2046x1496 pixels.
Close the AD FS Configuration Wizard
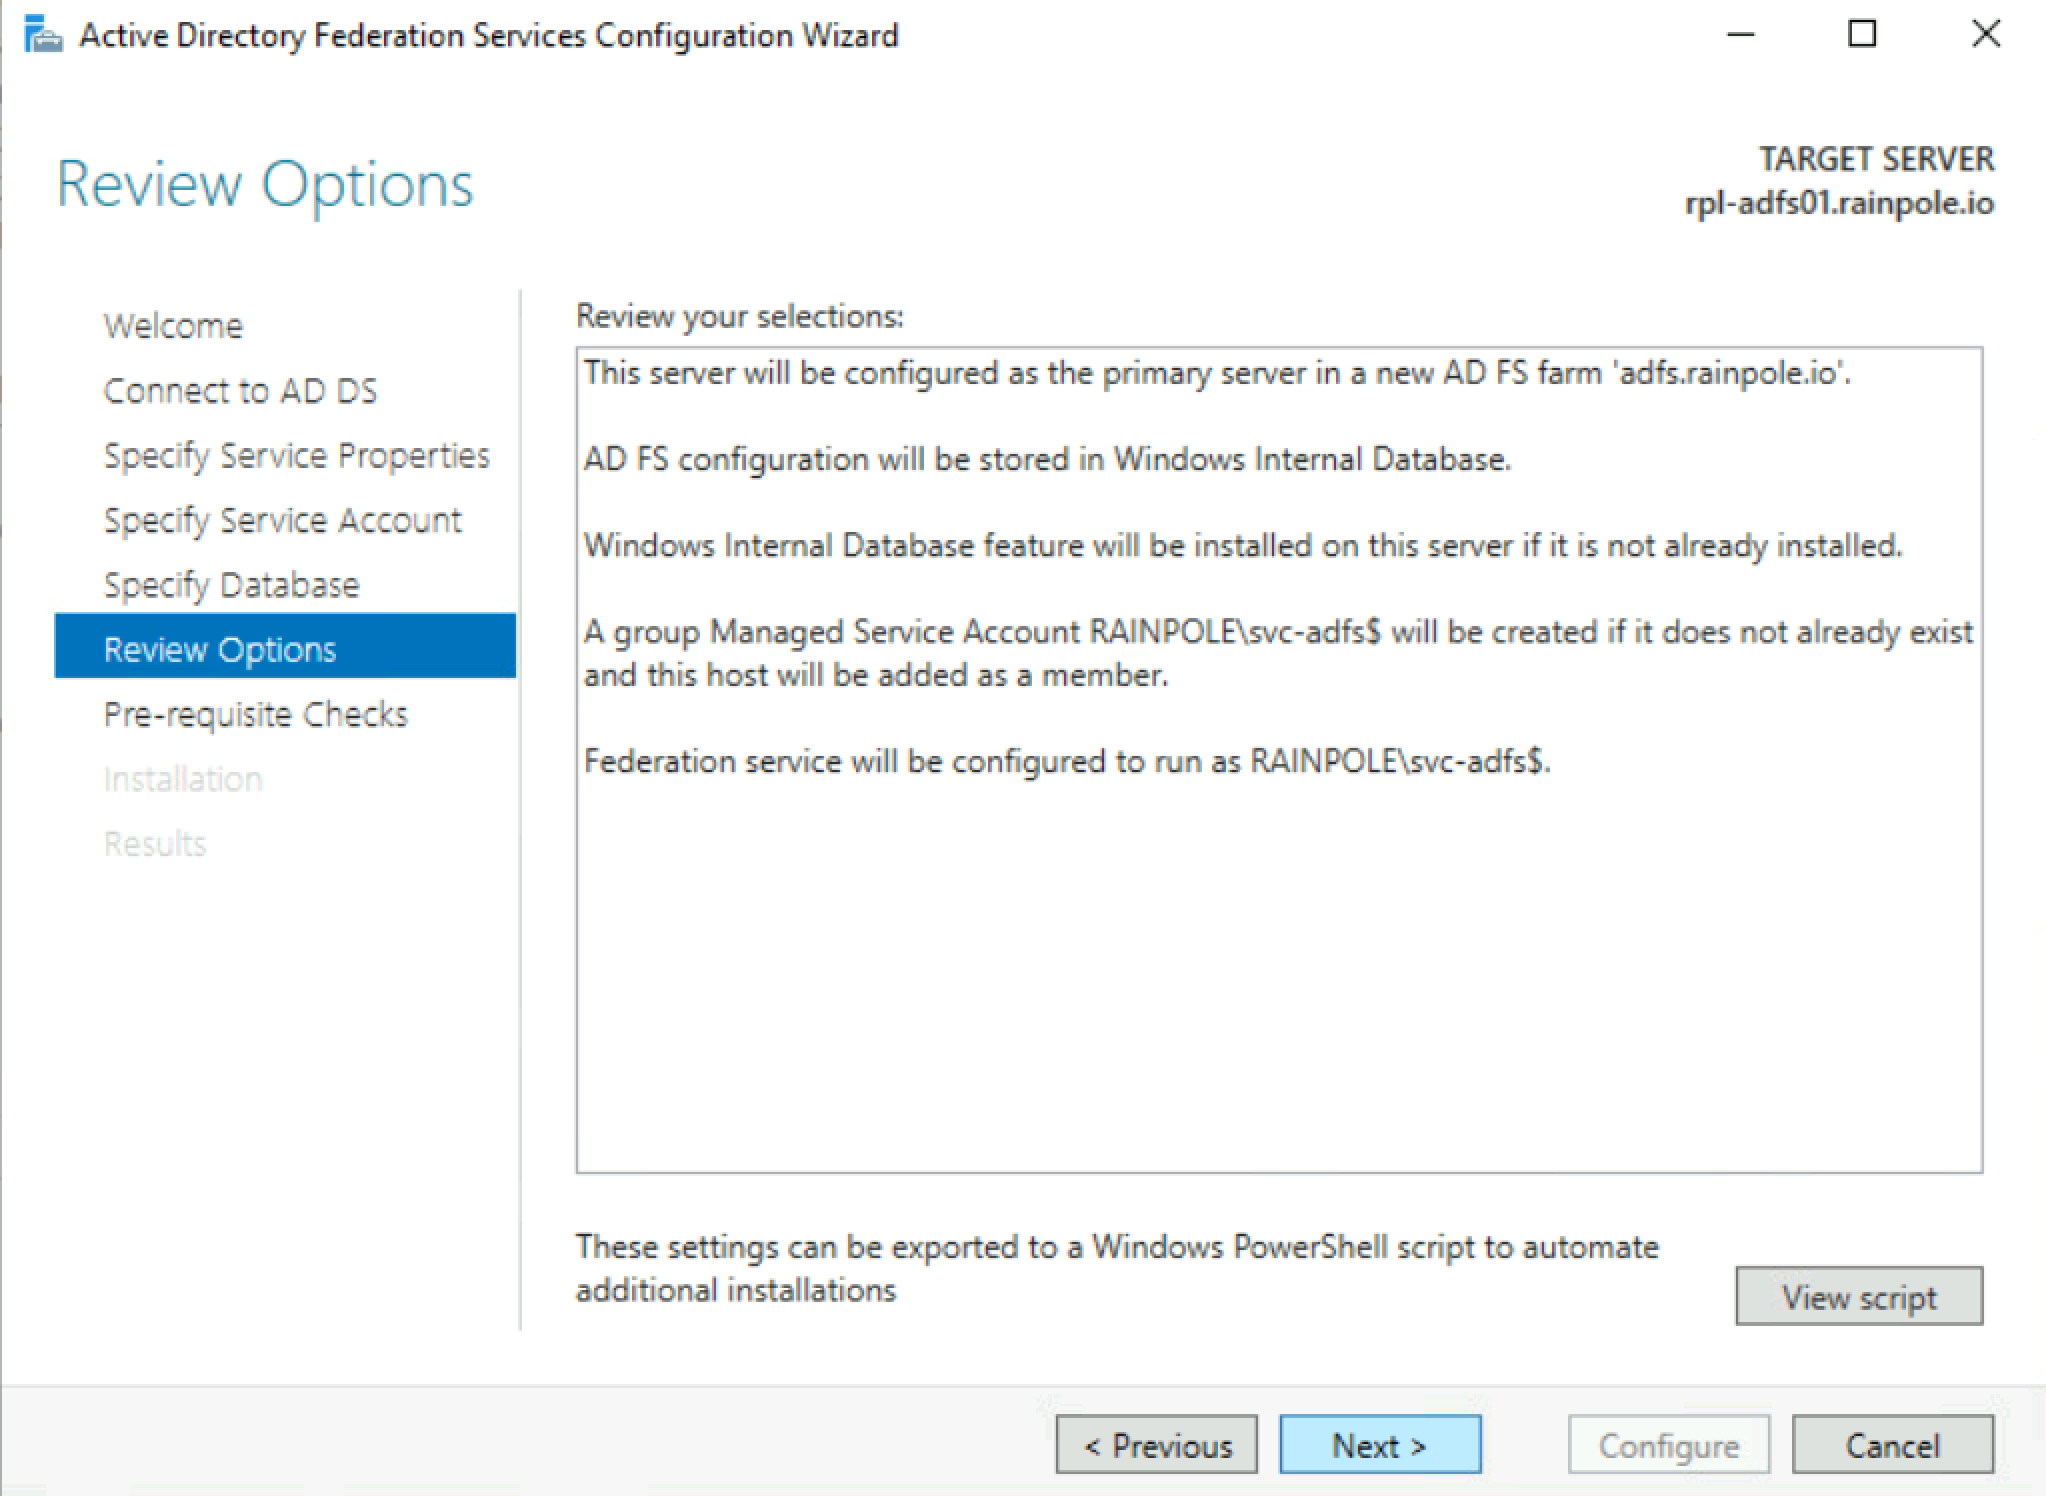point(1985,35)
